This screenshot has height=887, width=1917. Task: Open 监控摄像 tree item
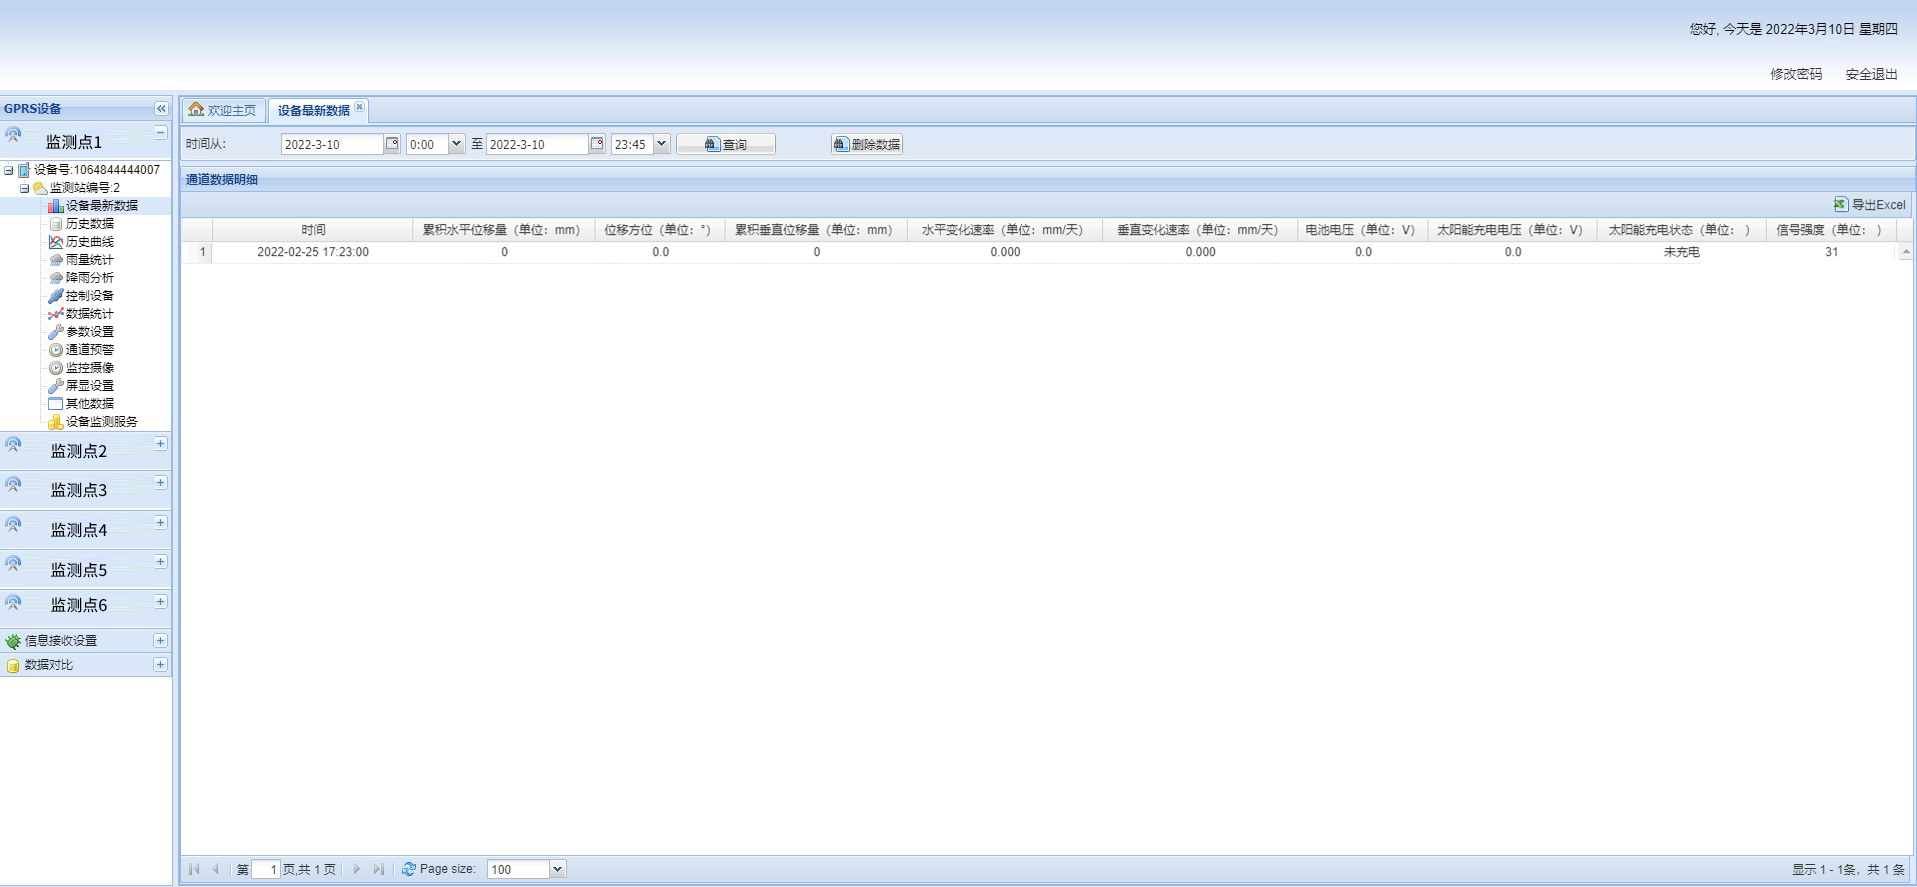coord(90,368)
